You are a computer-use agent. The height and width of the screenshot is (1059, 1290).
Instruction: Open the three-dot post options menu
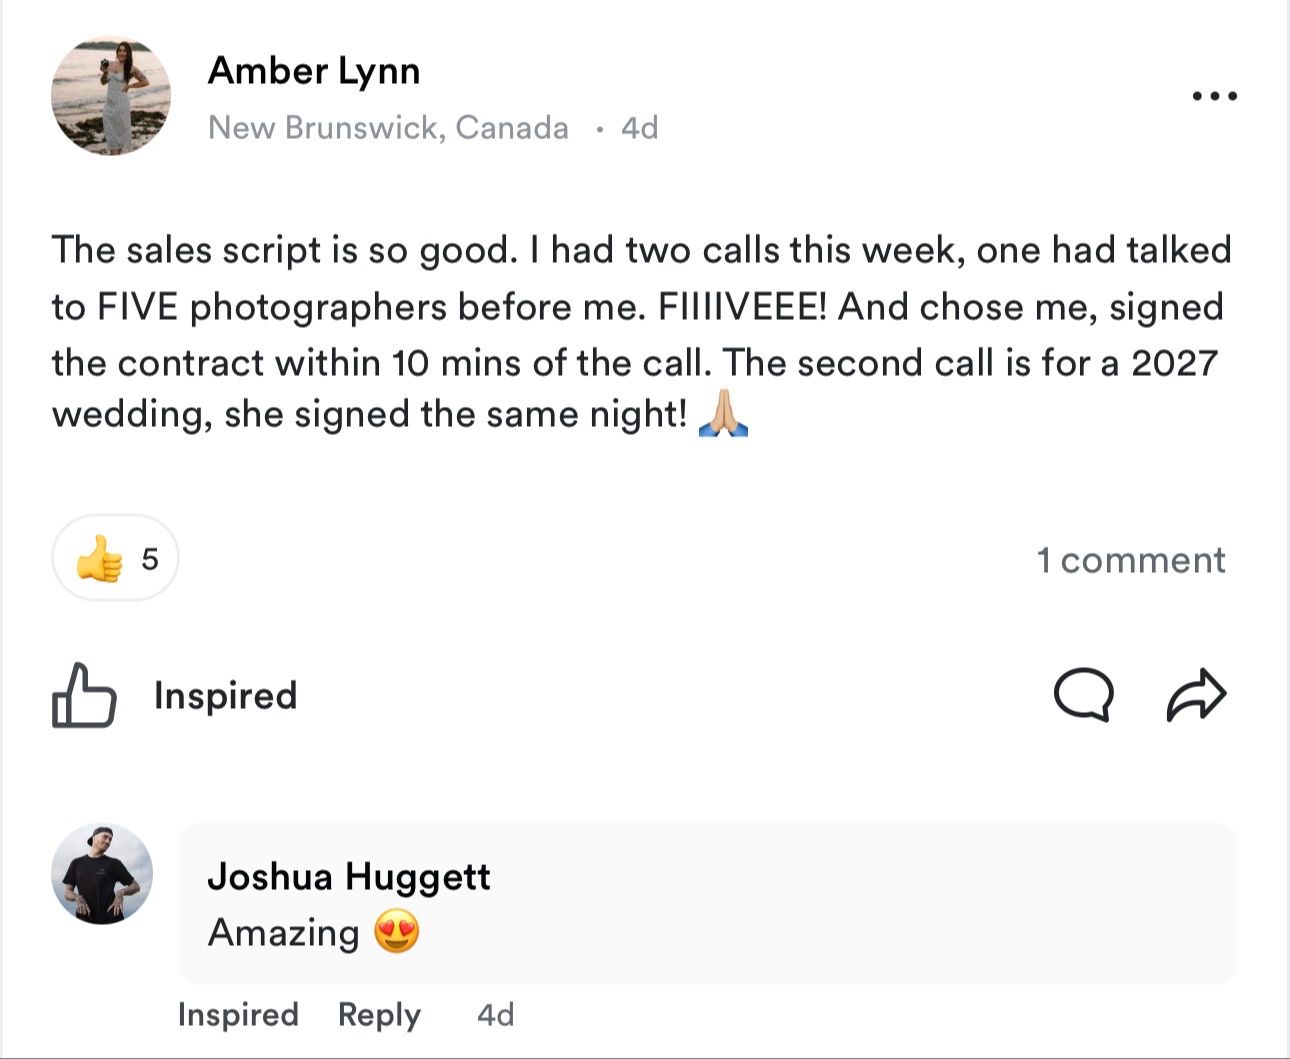pyautogui.click(x=1215, y=96)
